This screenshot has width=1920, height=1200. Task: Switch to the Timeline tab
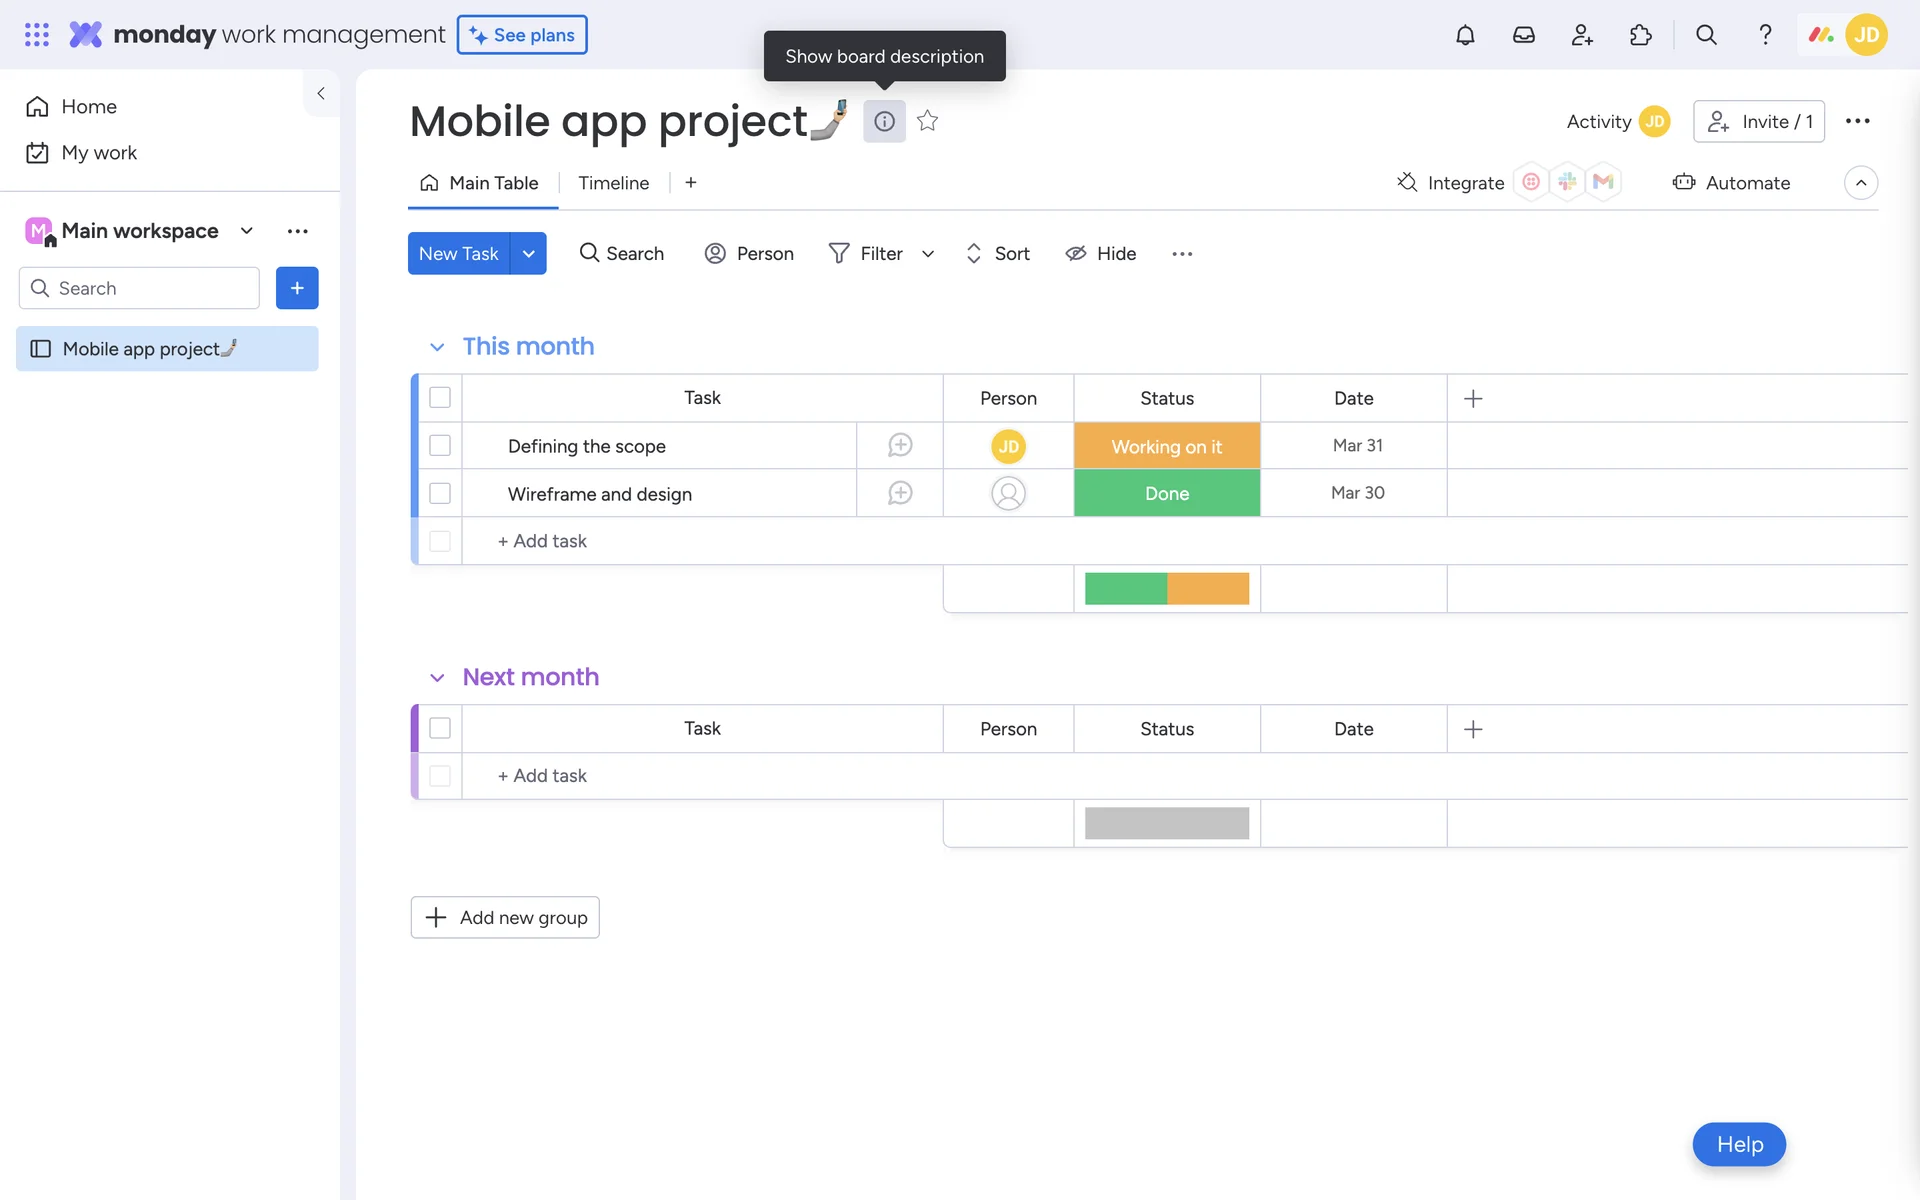[x=613, y=183]
